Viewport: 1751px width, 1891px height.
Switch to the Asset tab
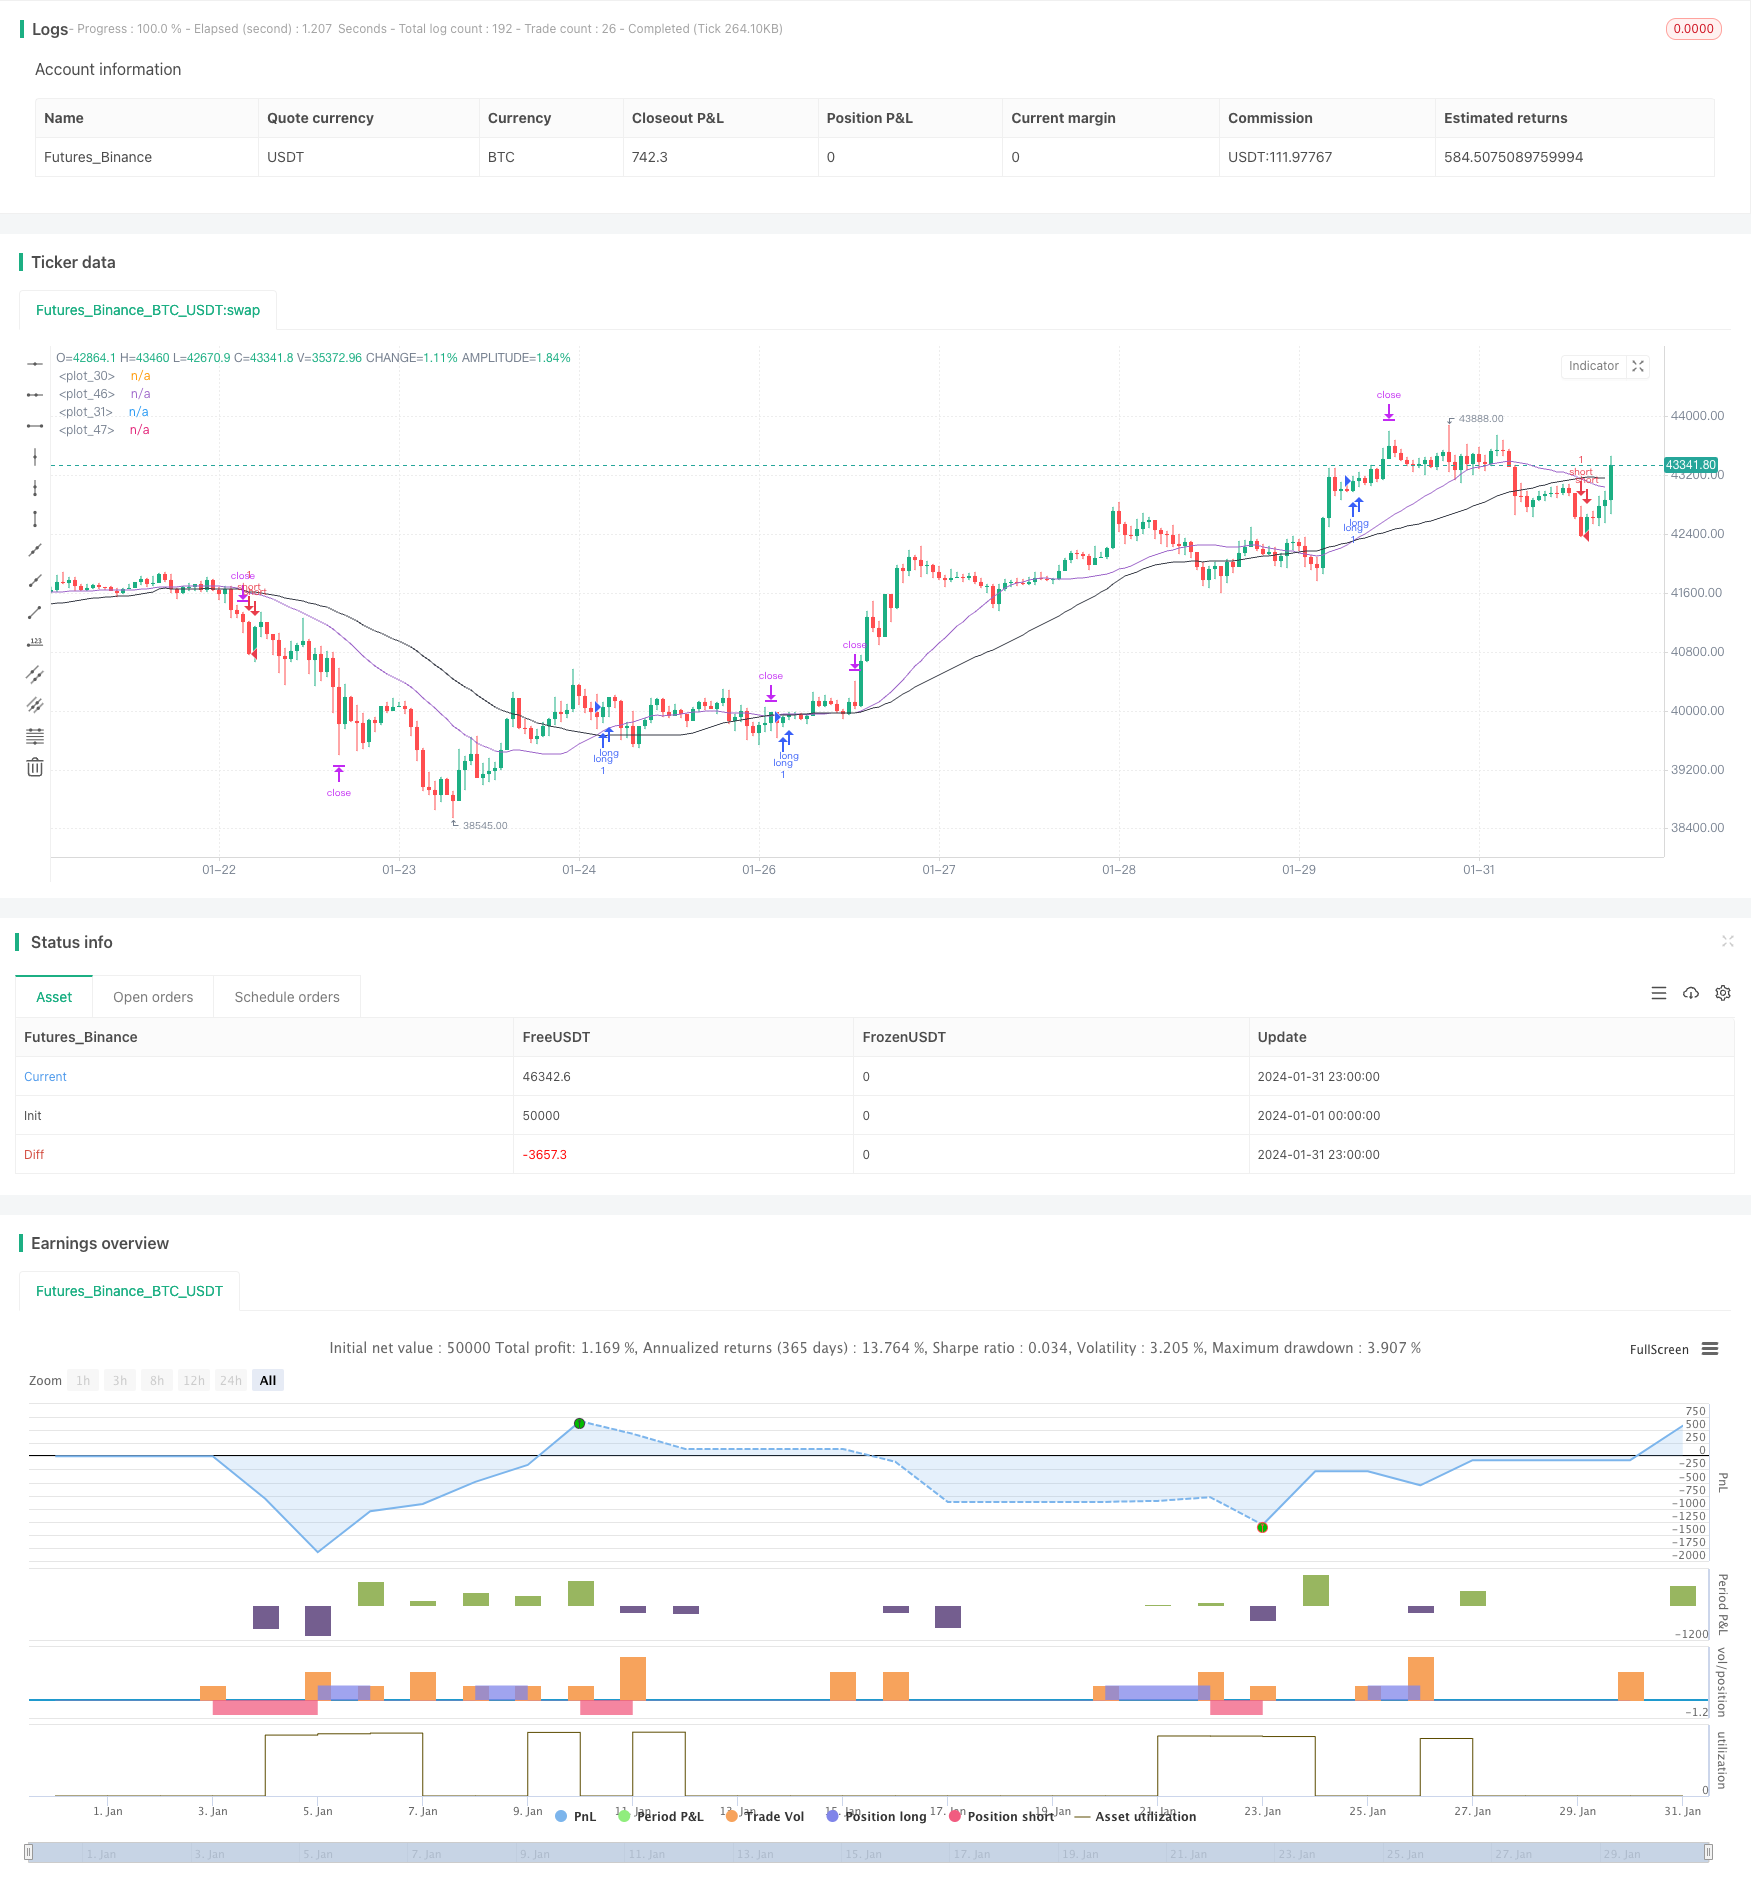click(x=54, y=997)
